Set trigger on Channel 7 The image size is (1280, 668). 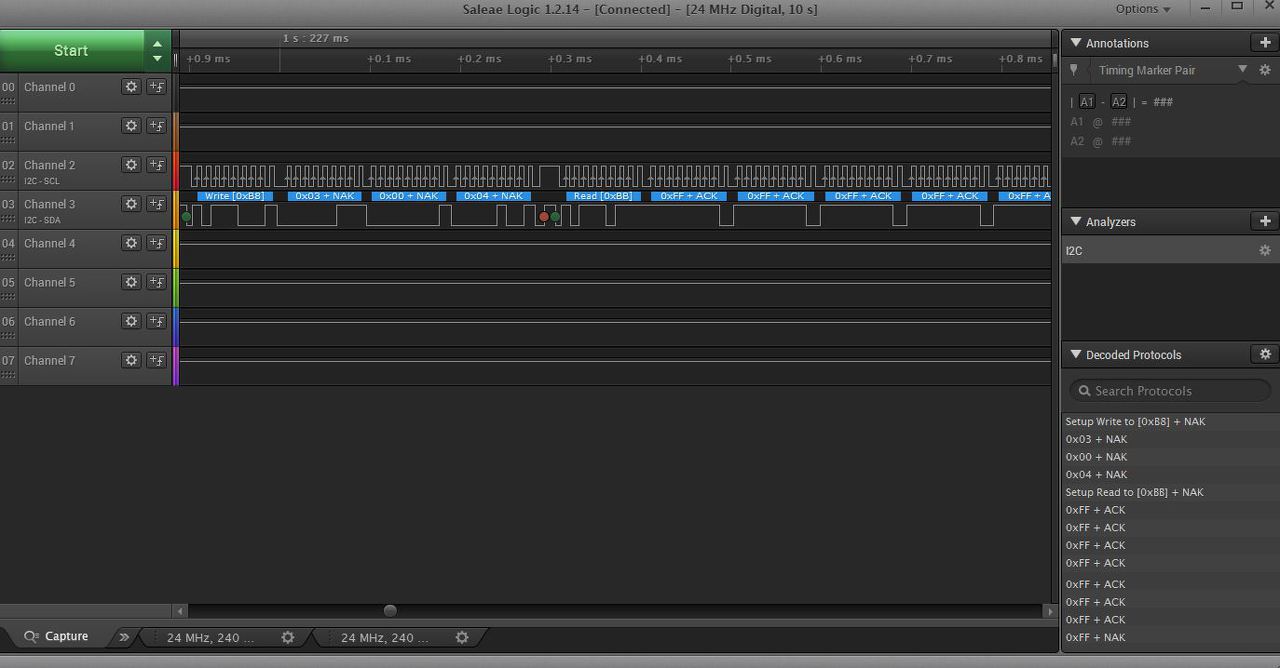tap(156, 360)
